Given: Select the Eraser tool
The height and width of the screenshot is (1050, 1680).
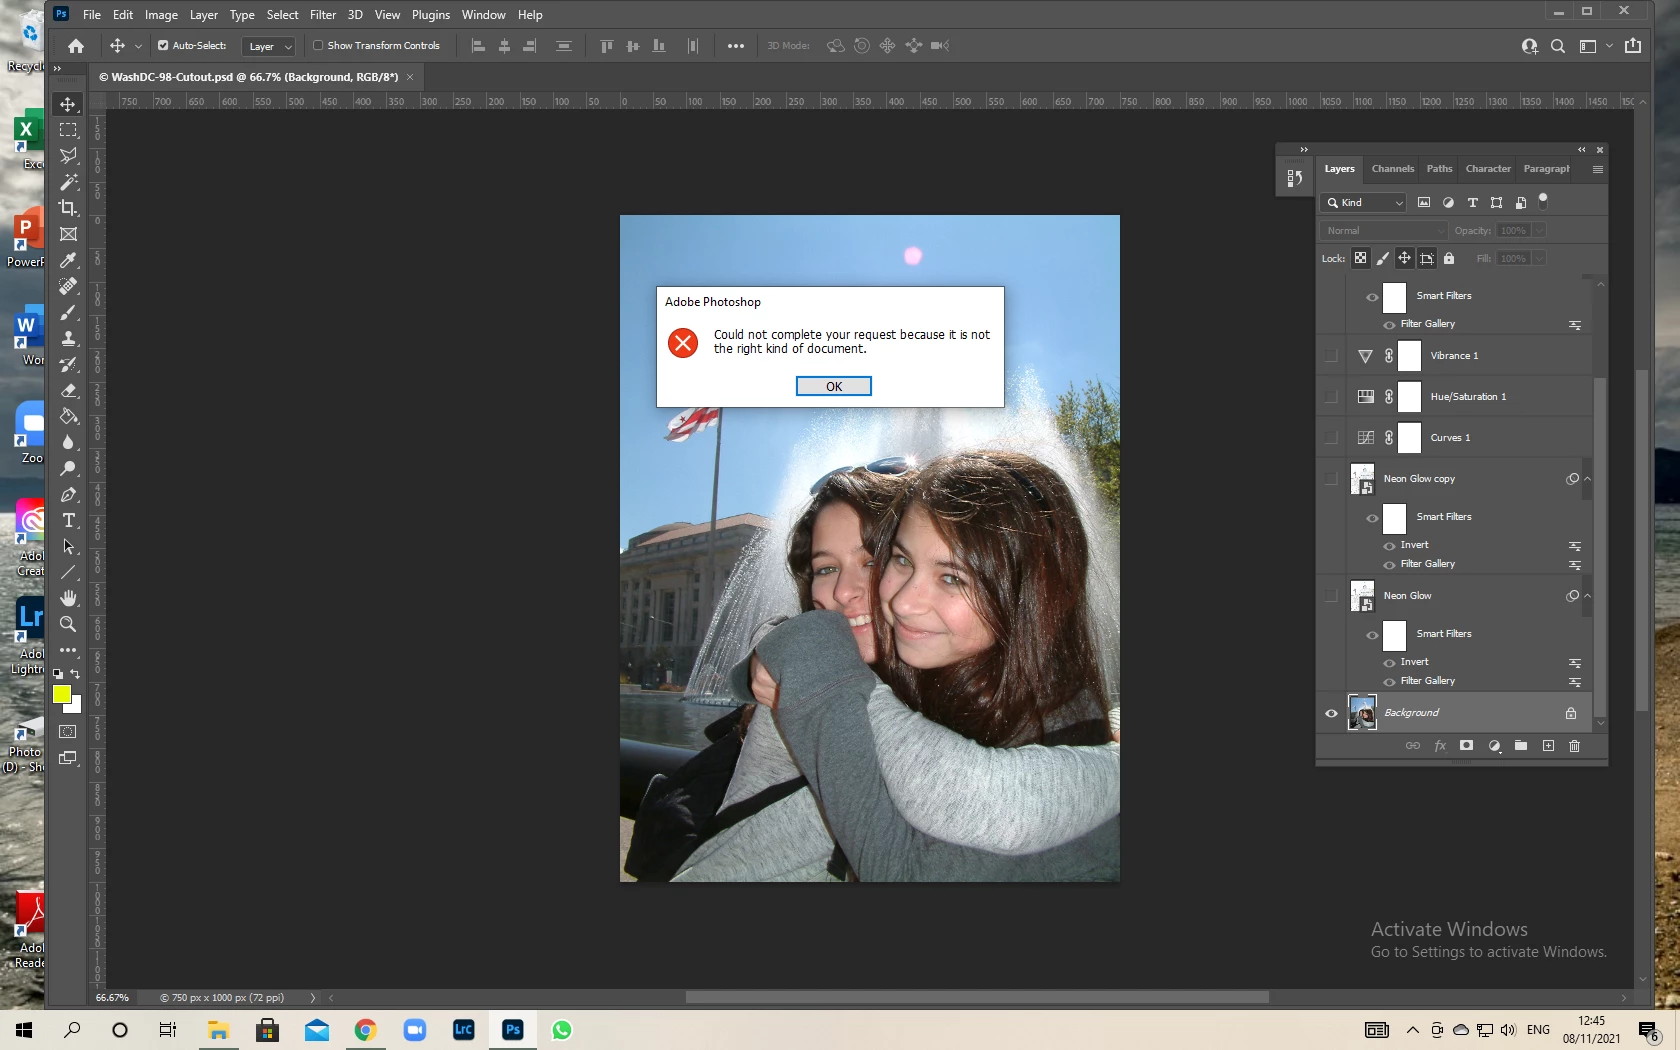Looking at the screenshot, I should (x=68, y=390).
